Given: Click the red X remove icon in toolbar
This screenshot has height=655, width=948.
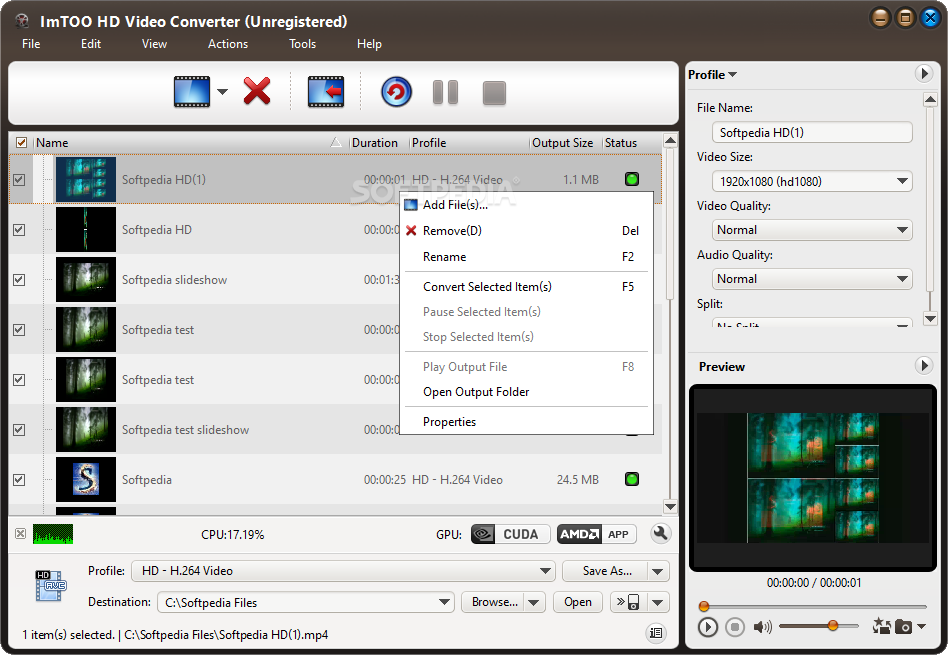Looking at the screenshot, I should (257, 91).
